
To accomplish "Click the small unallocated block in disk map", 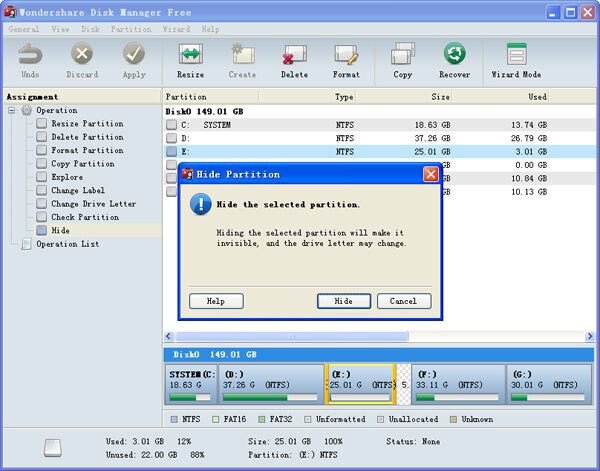I will pyautogui.click(x=404, y=384).
